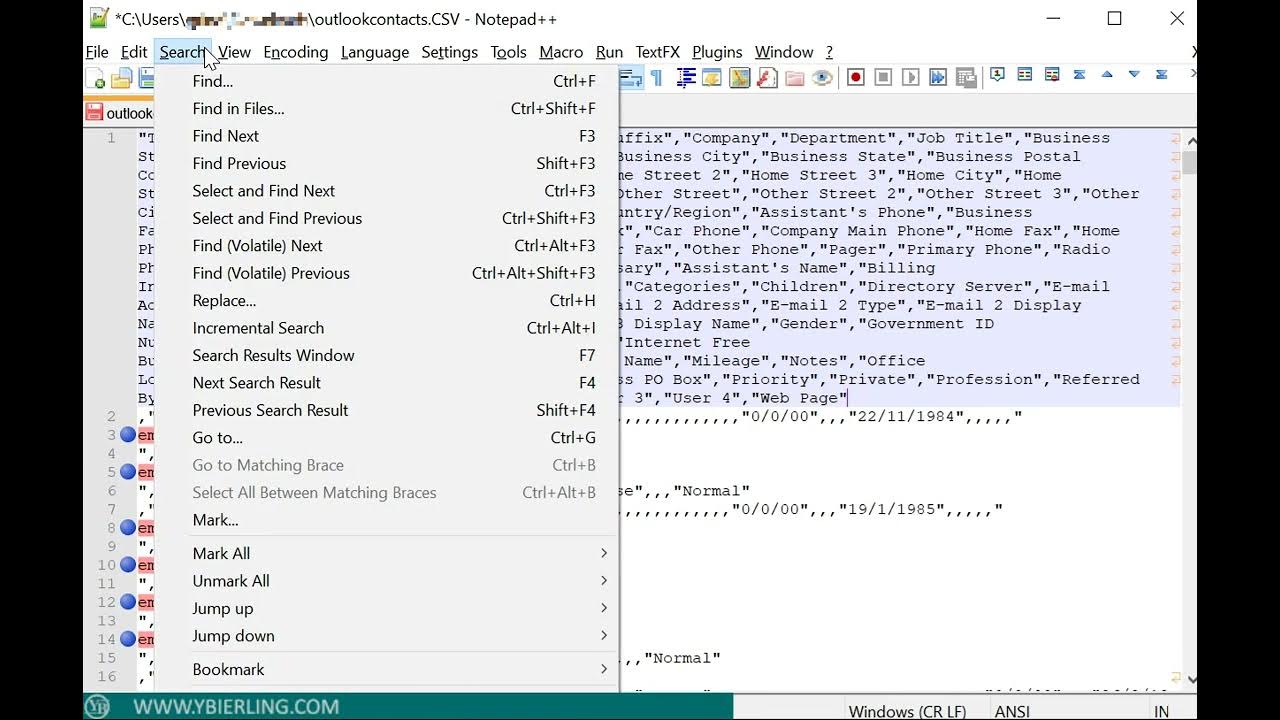Click the blue down-arrow Next icon

[x=1133, y=74]
